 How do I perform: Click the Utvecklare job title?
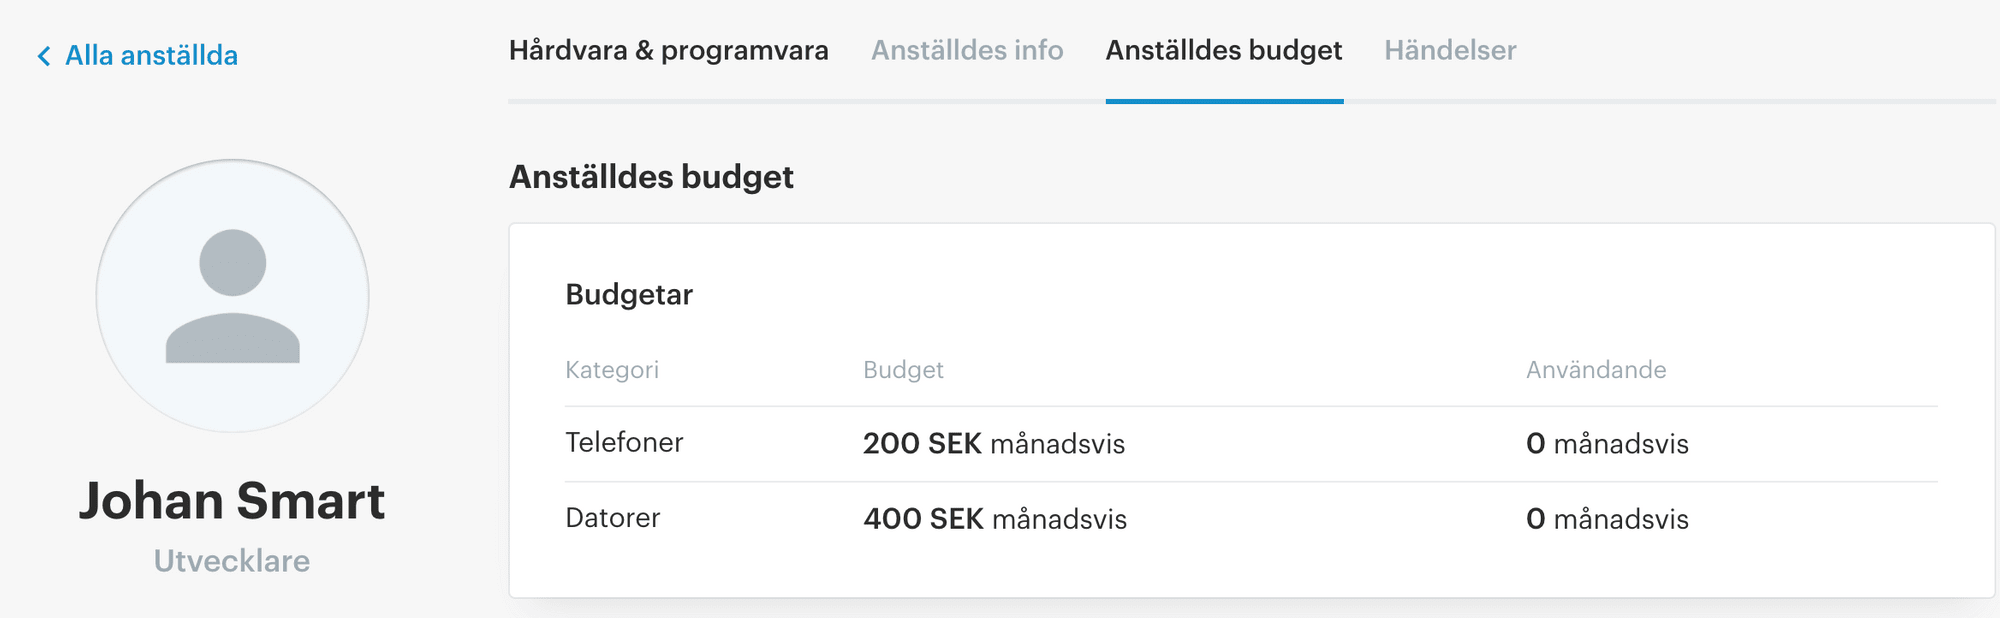[232, 561]
